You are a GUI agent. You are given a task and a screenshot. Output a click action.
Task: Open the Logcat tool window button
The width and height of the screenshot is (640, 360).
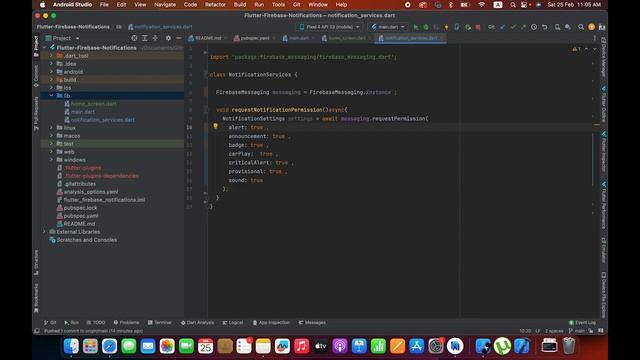[x=233, y=322]
